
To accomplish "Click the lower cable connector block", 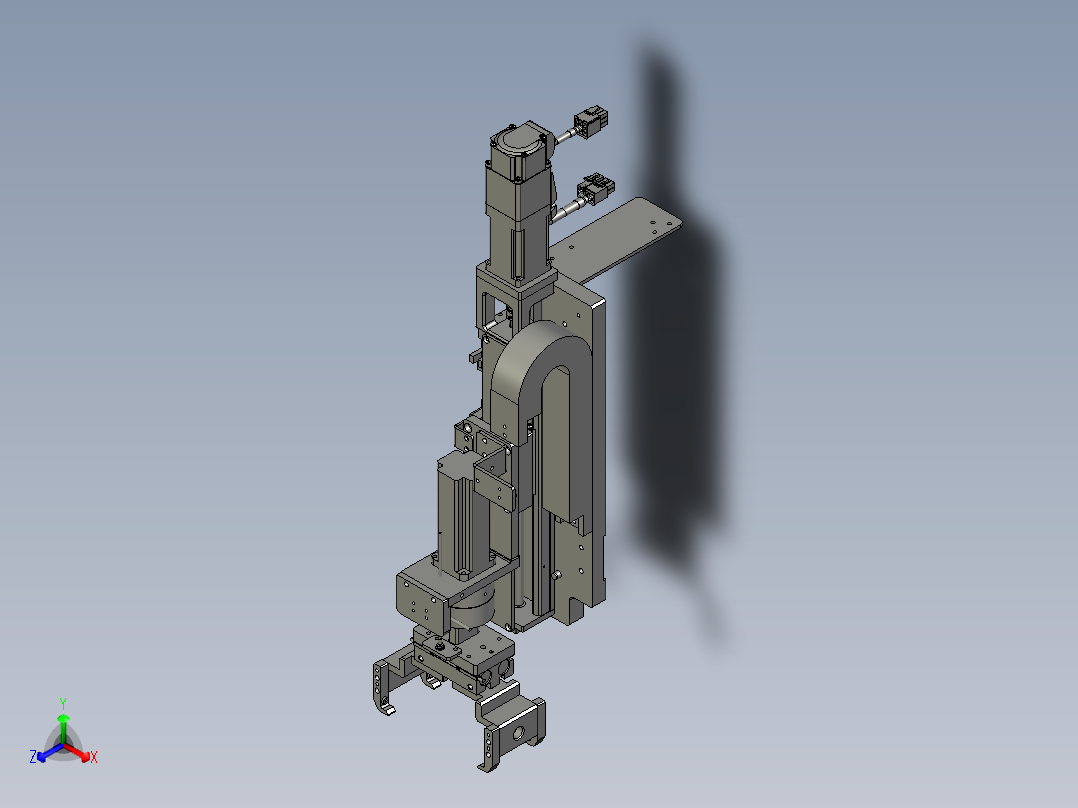I will pos(594,190).
